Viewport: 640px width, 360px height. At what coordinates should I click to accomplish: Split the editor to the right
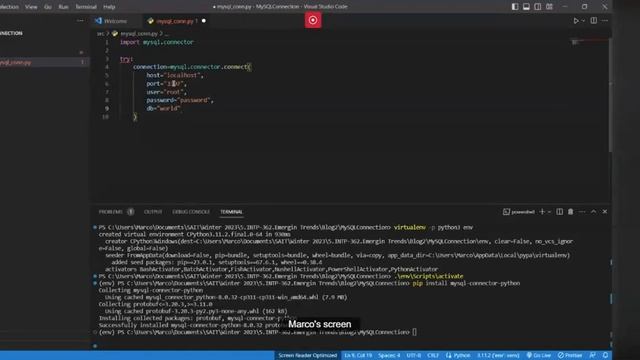tap(593, 21)
